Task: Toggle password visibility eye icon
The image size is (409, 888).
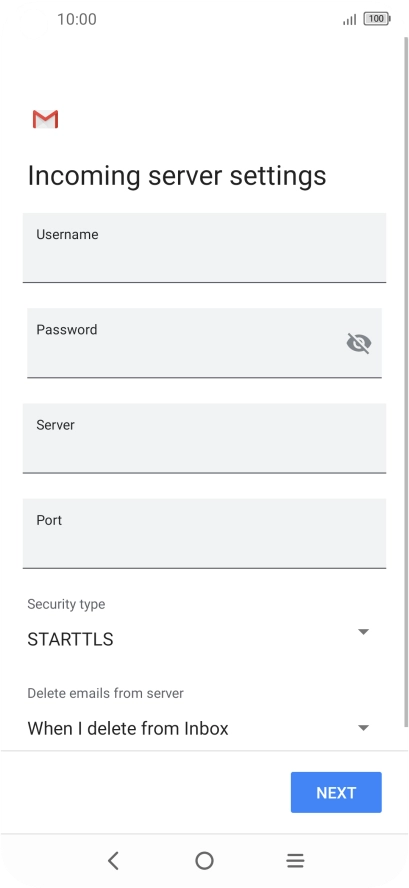Action: tap(359, 343)
